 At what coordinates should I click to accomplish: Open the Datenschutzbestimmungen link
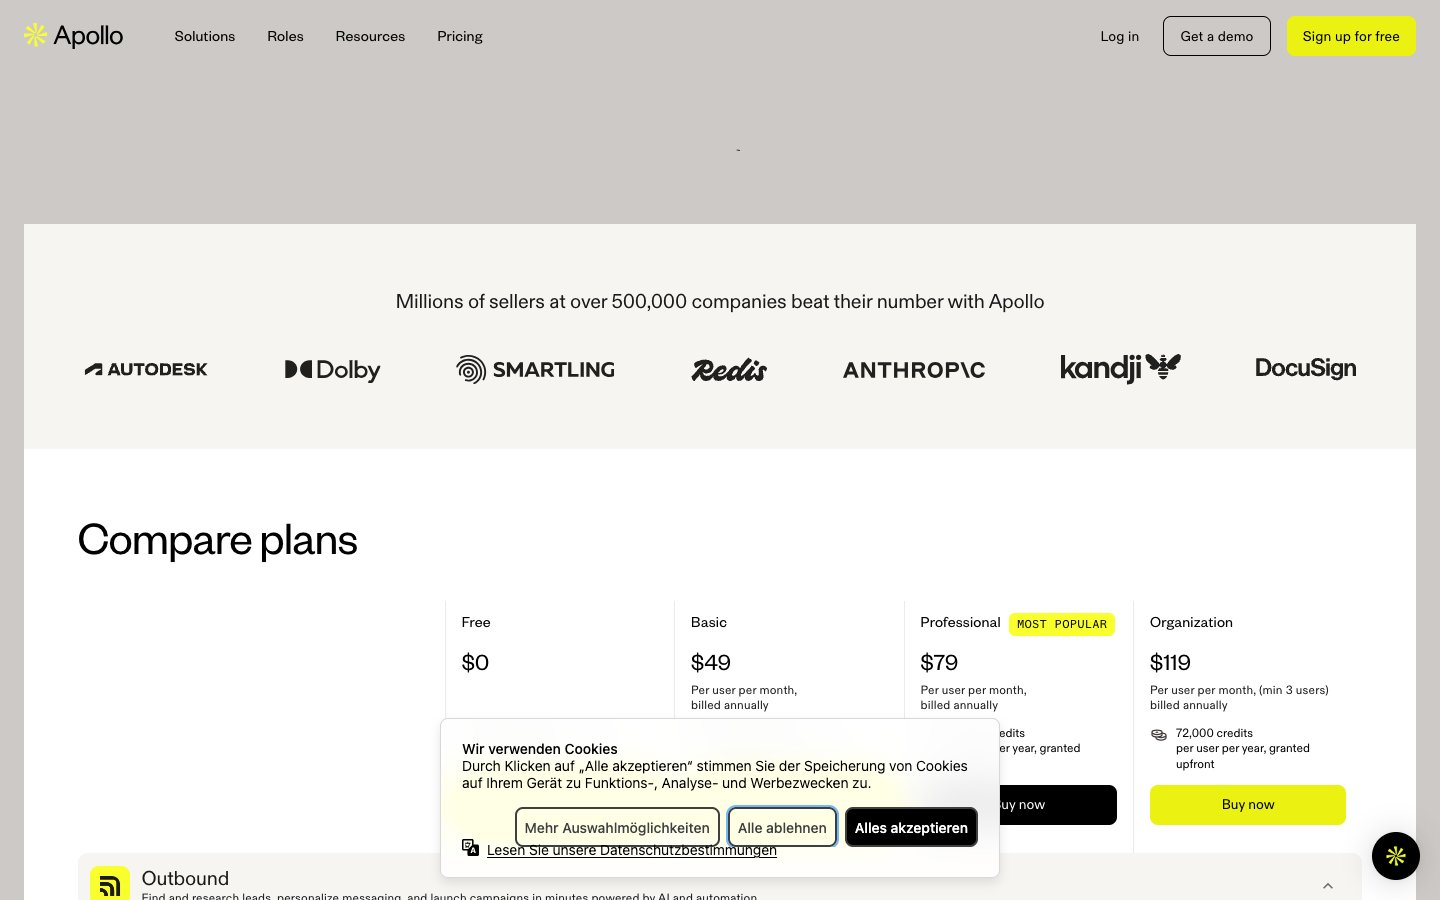point(632,850)
